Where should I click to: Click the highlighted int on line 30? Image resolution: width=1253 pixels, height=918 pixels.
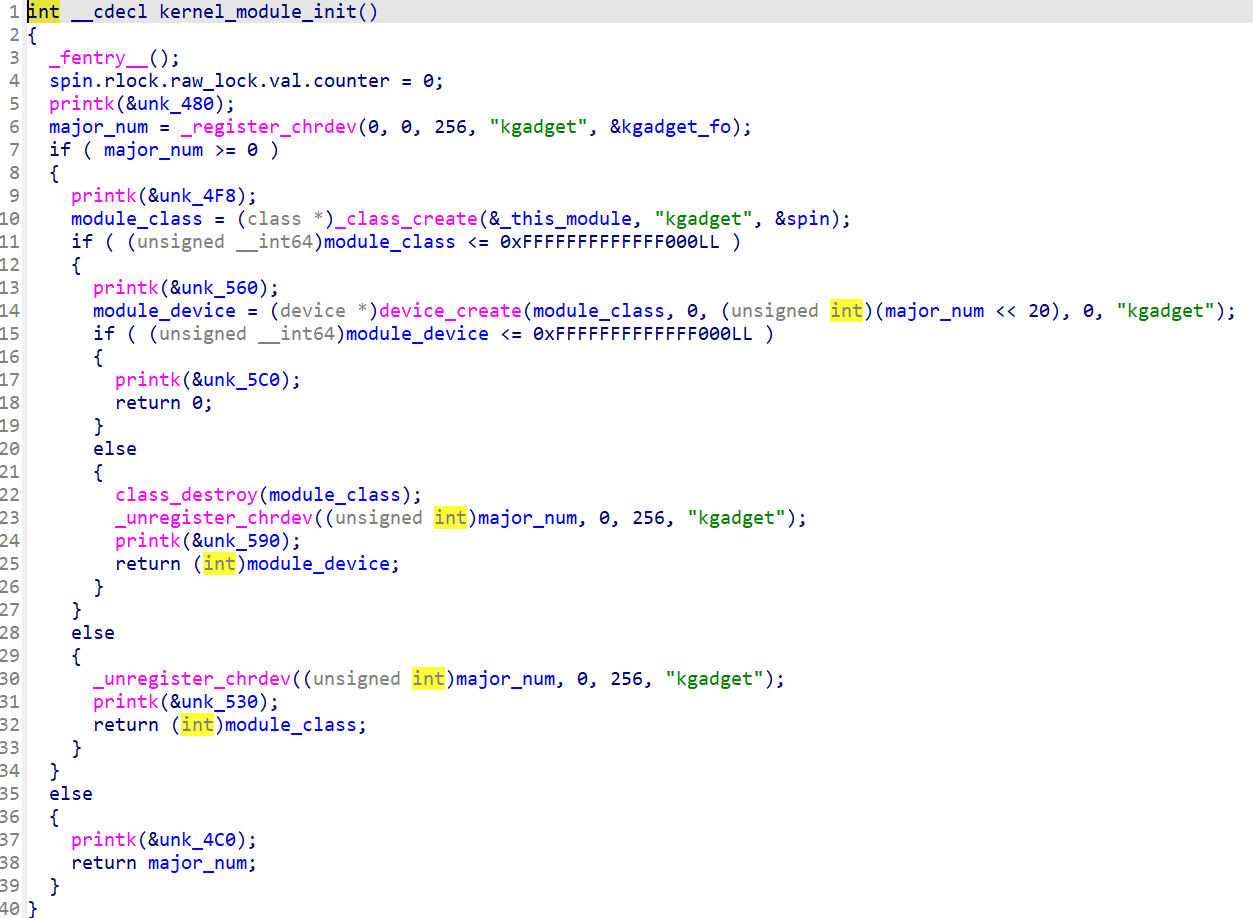pyautogui.click(x=428, y=679)
